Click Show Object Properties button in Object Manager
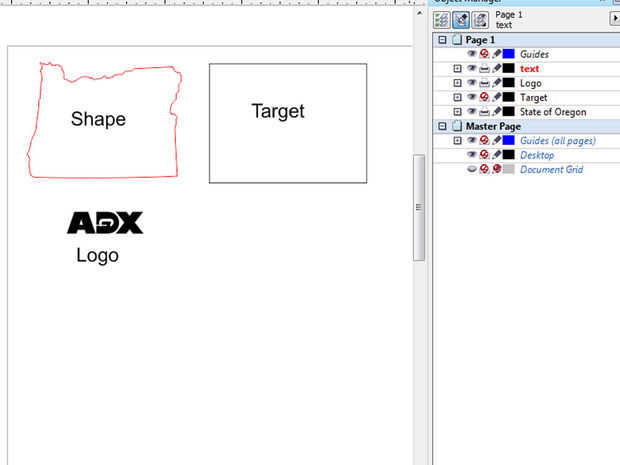 (442, 20)
